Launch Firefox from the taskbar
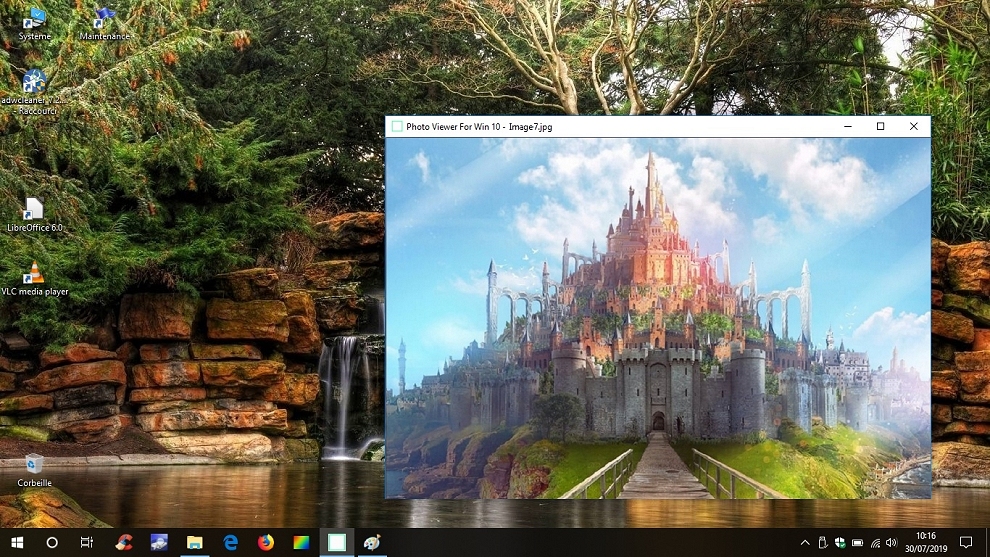Viewport: 990px width, 557px height. point(266,542)
